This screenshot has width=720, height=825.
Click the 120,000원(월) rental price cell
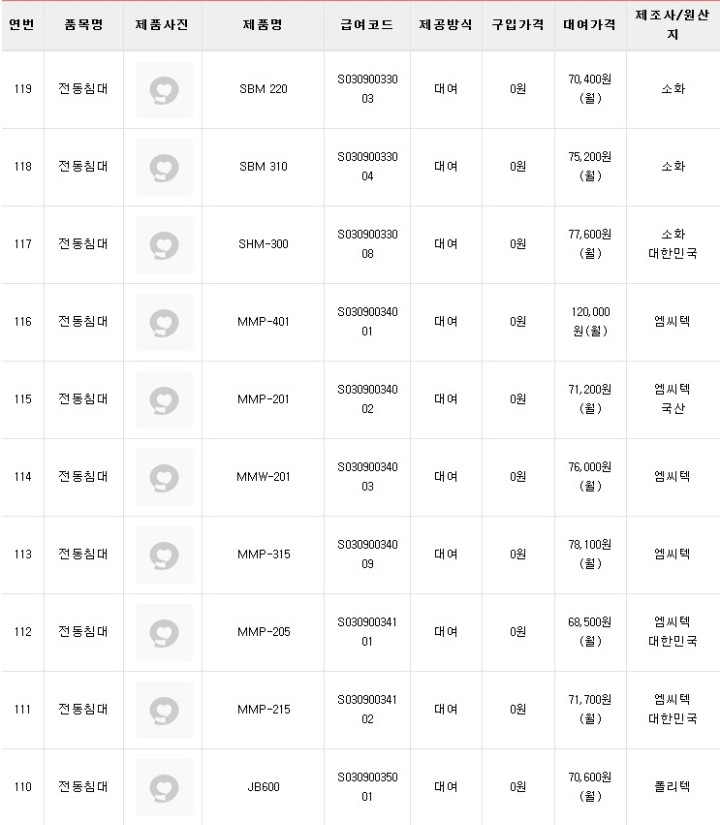tap(590, 322)
